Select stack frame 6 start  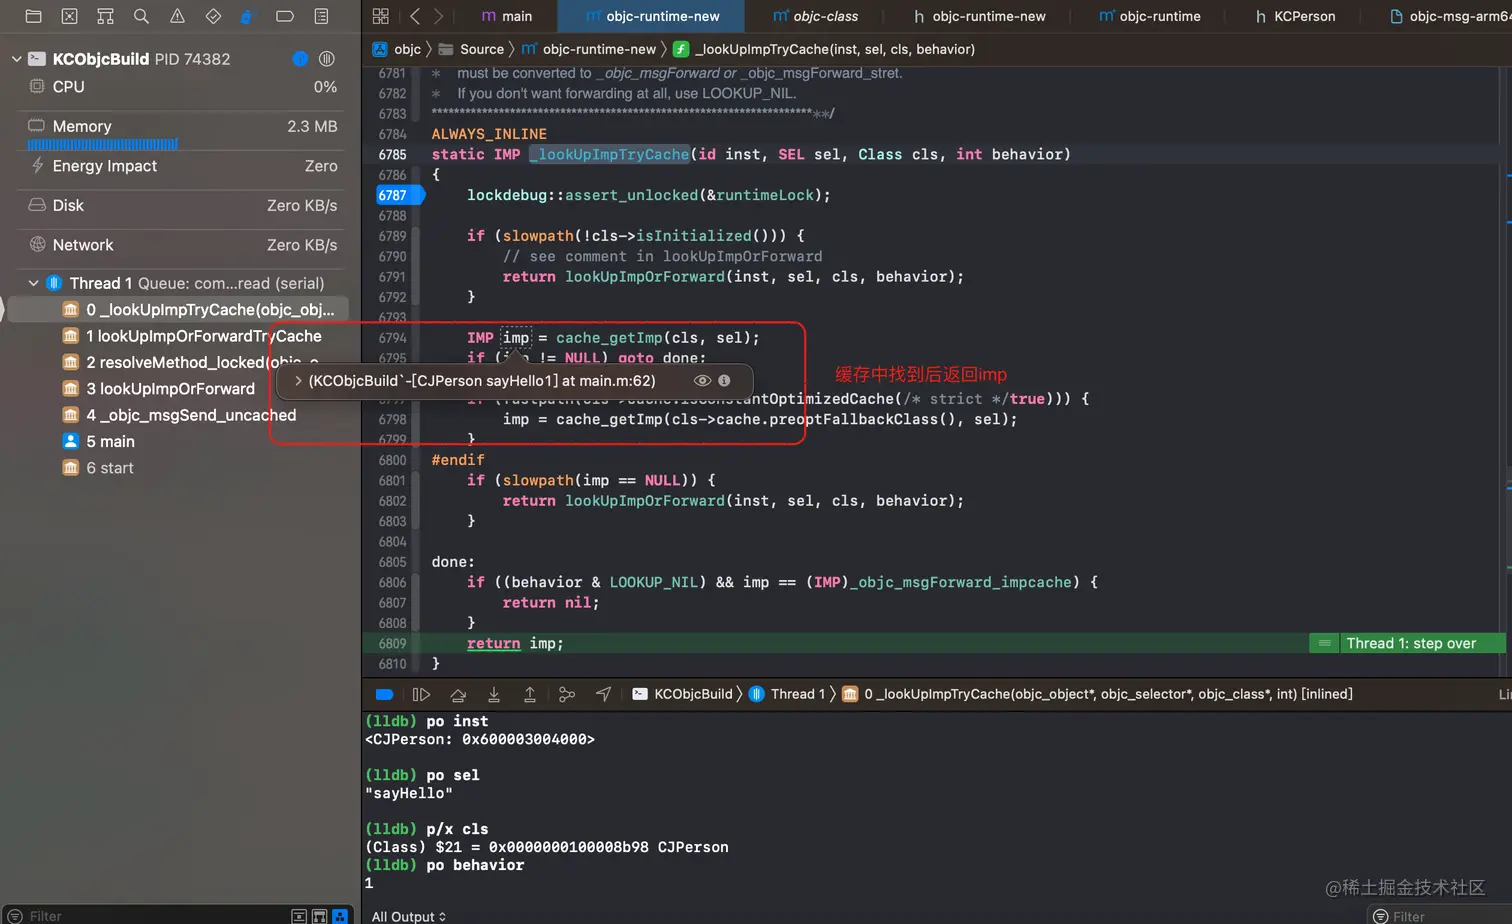coord(97,468)
